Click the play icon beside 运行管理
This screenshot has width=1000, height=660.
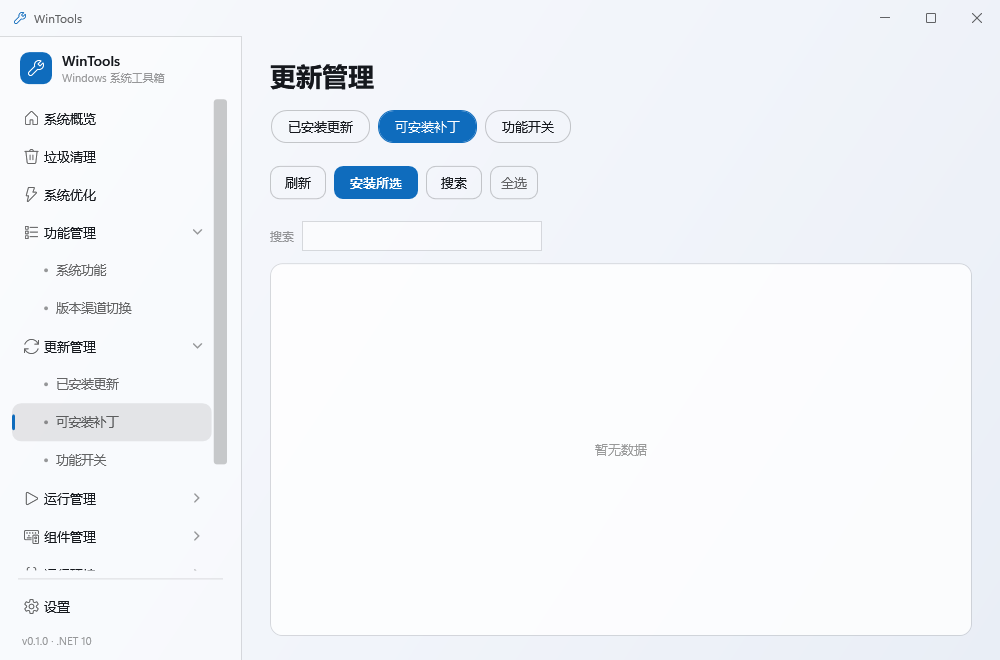point(31,499)
